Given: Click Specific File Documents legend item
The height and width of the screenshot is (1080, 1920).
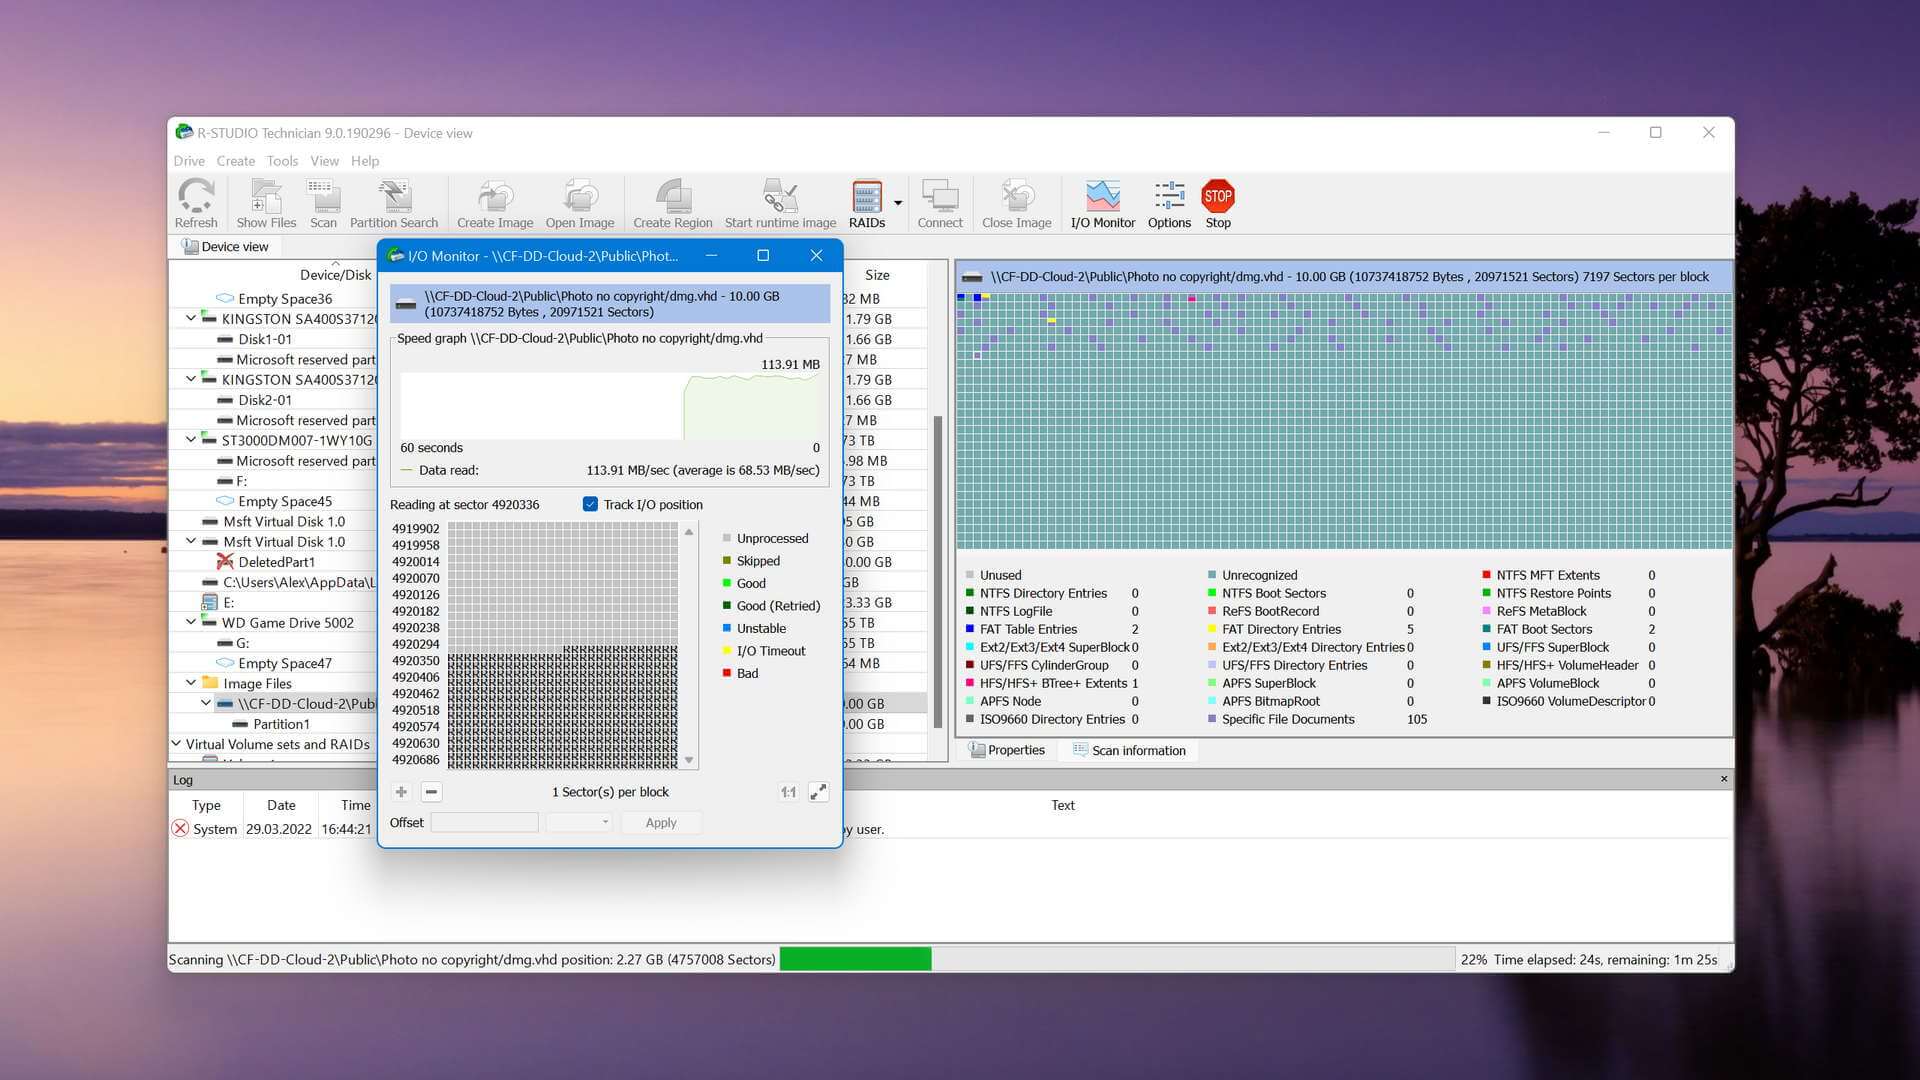Looking at the screenshot, I should point(1288,719).
